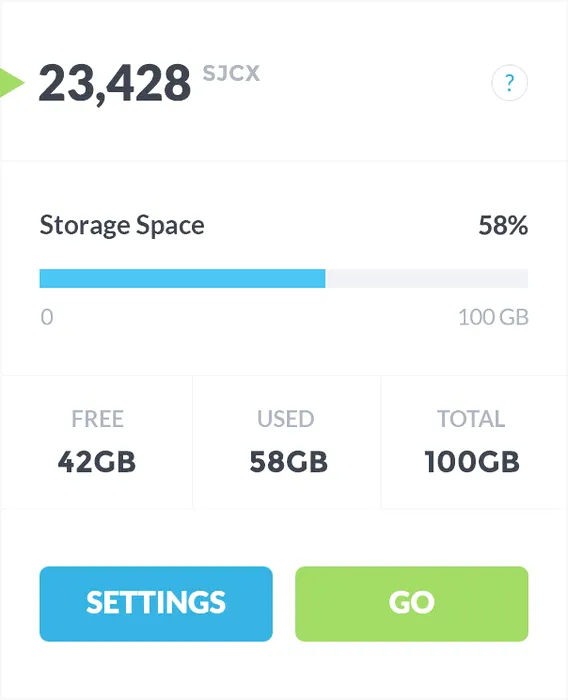568x700 pixels.
Task: Click the 58GB used value
Action: pos(288,462)
